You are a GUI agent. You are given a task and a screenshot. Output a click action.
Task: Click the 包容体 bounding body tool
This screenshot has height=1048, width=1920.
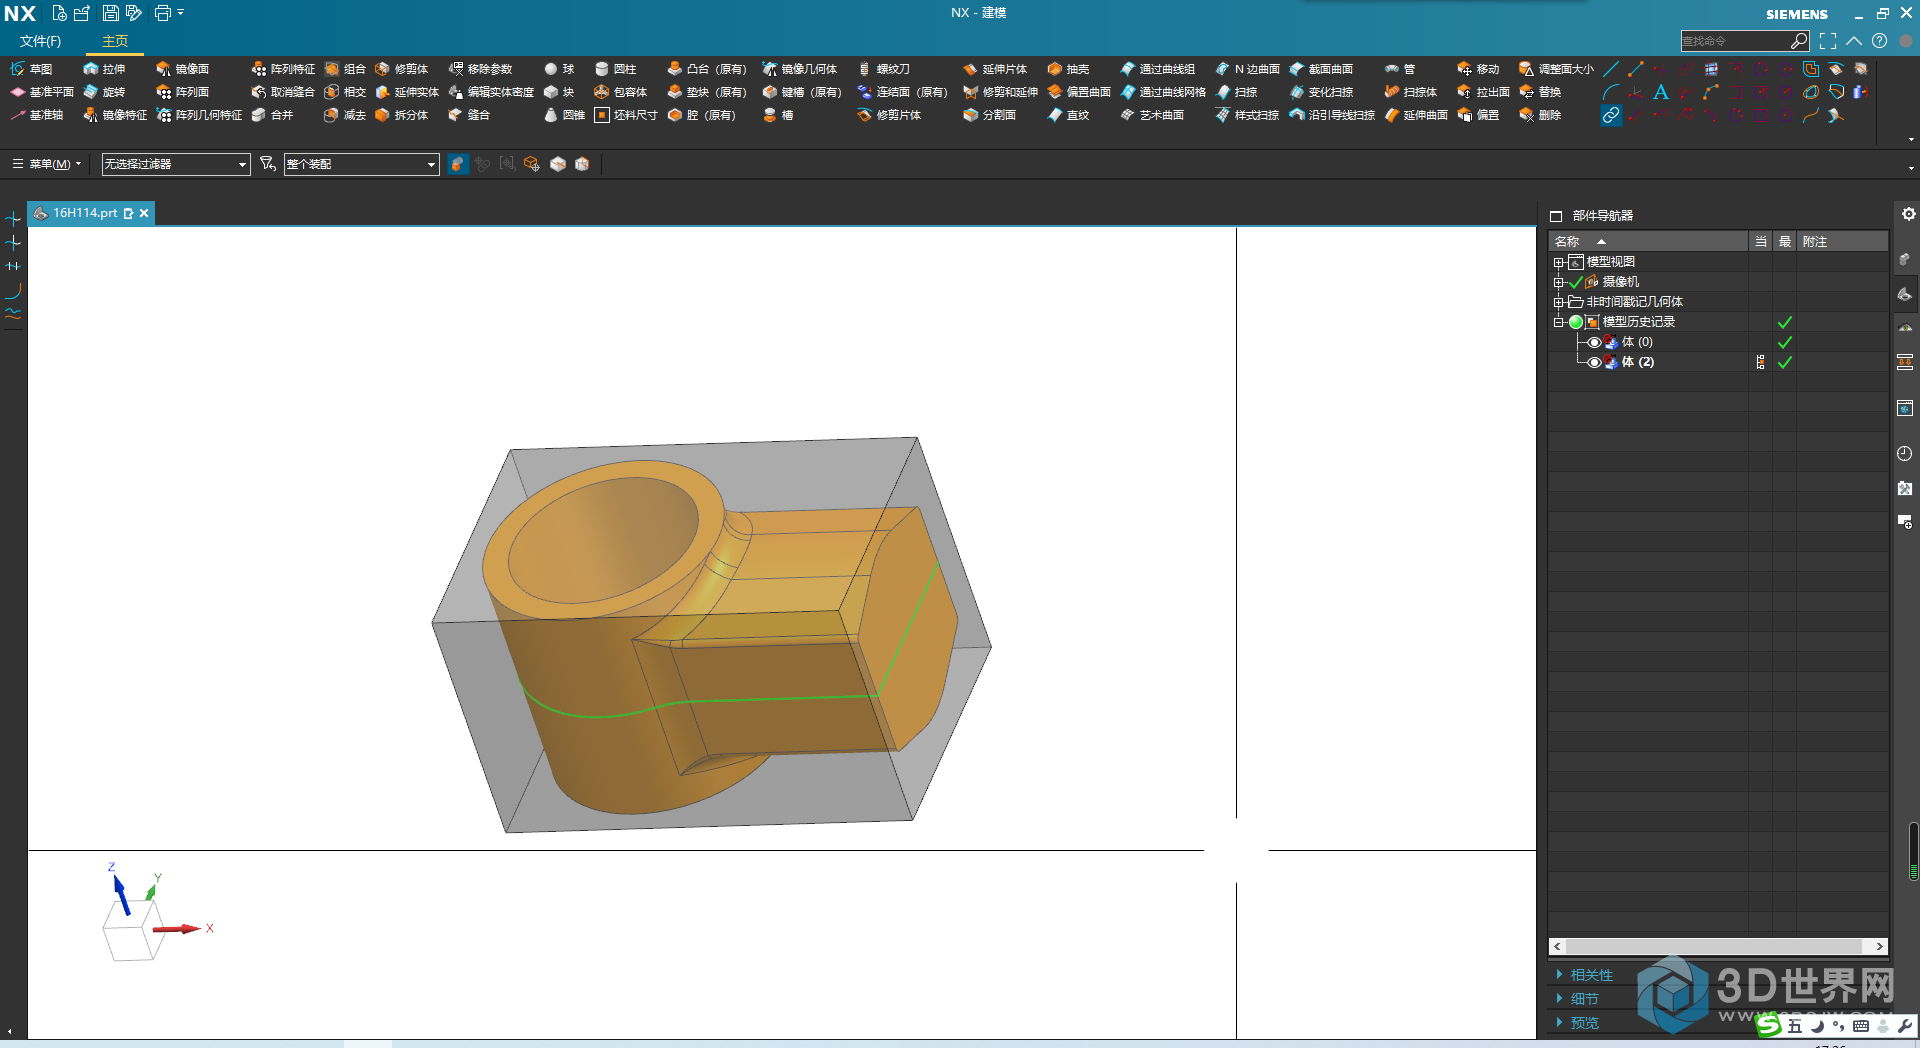point(620,92)
